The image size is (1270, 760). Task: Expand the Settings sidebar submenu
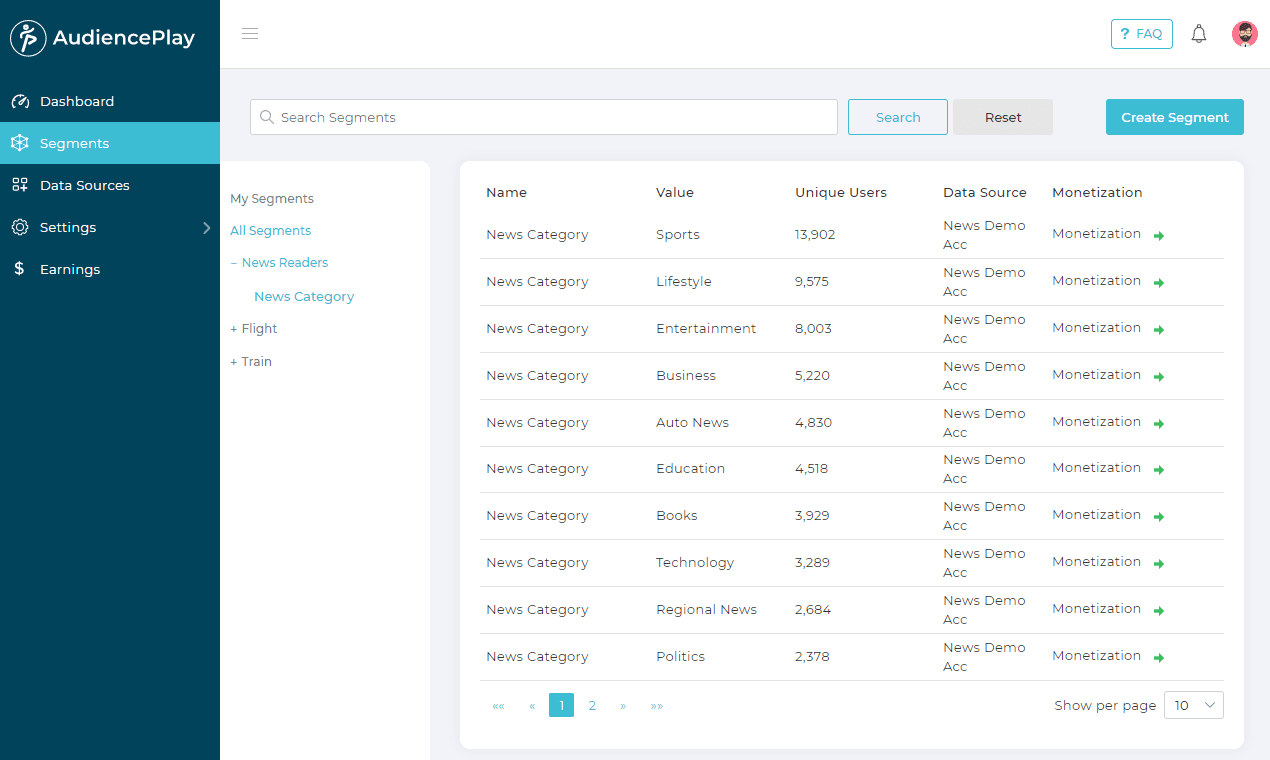(207, 228)
